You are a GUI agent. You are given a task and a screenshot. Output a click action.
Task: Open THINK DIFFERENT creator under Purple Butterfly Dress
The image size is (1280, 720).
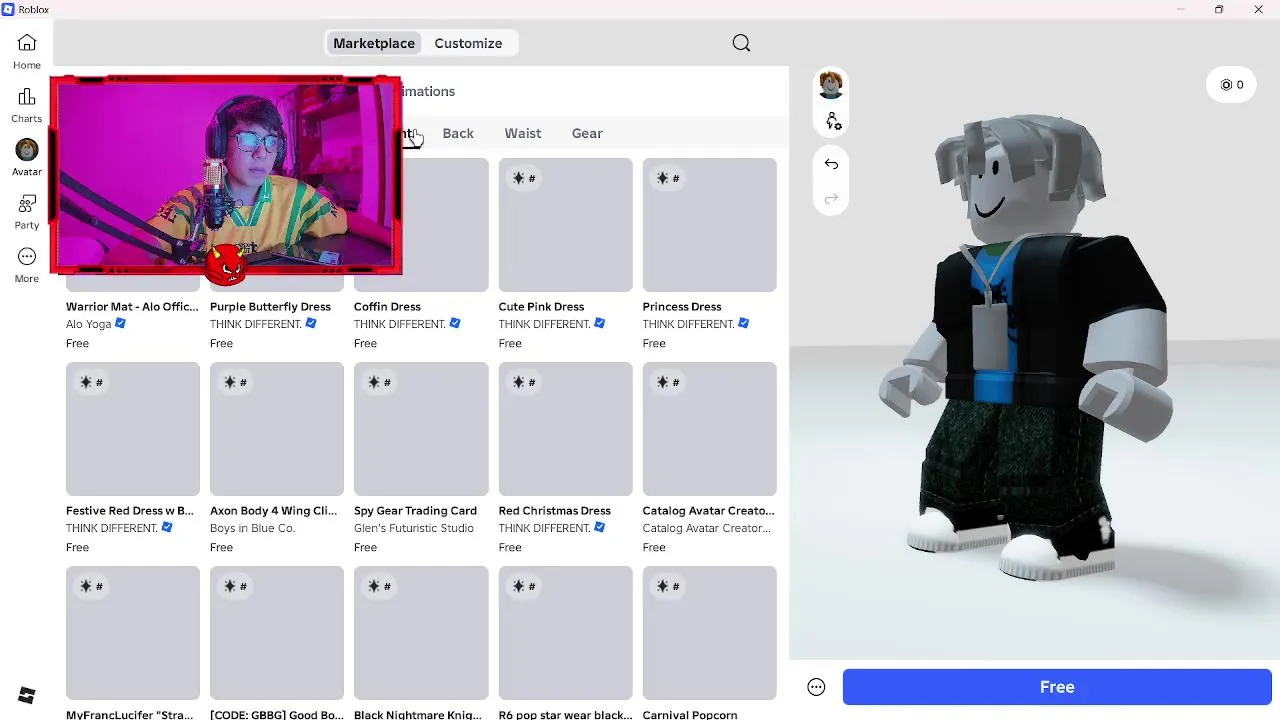click(256, 324)
